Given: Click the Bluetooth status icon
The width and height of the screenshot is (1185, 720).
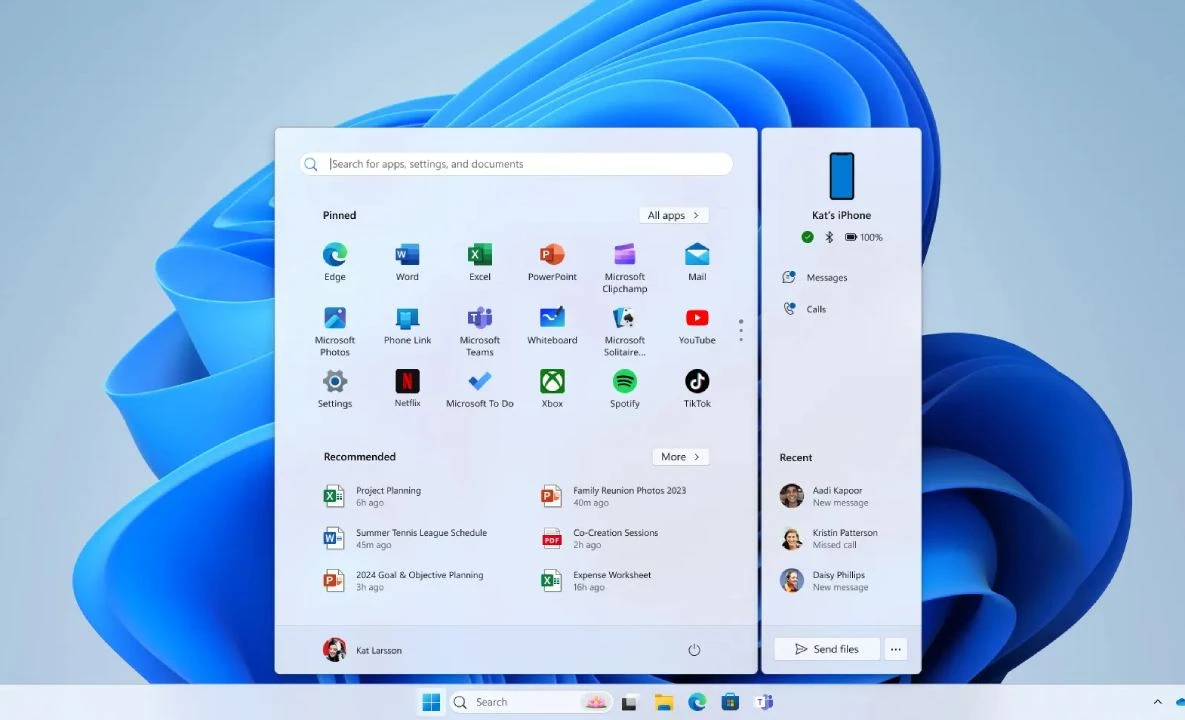Looking at the screenshot, I should click(x=829, y=237).
